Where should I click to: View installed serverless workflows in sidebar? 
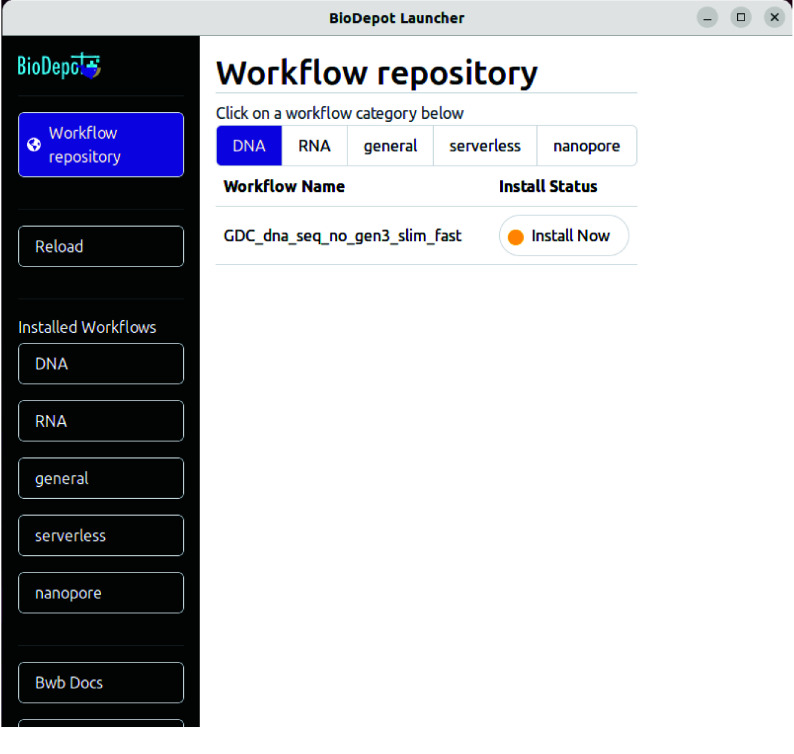[101, 535]
